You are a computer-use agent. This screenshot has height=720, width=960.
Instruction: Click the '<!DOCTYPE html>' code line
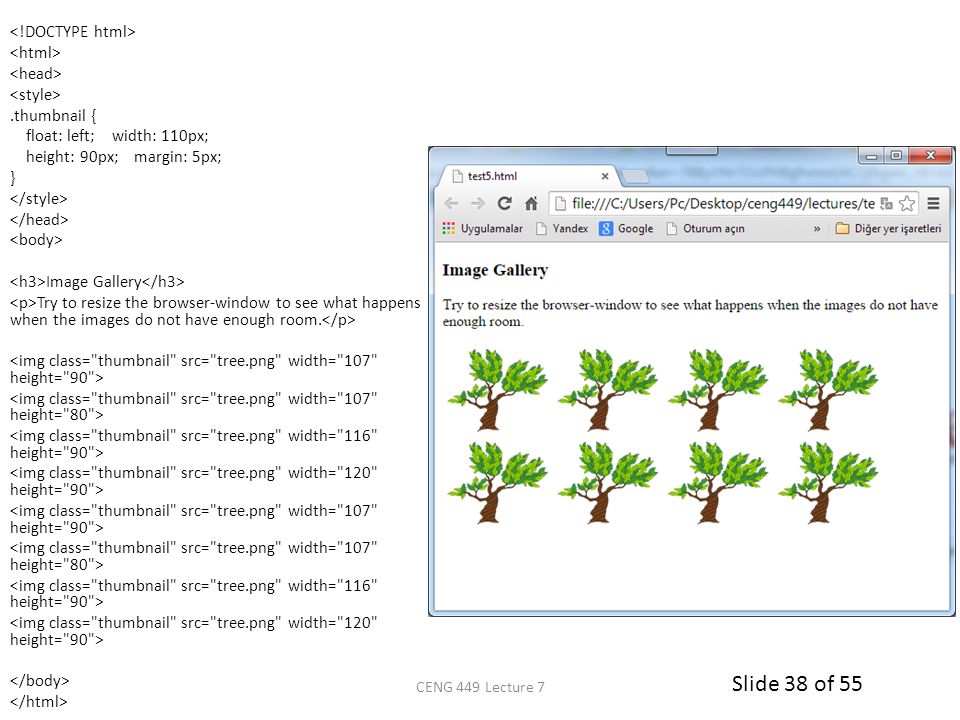72,31
